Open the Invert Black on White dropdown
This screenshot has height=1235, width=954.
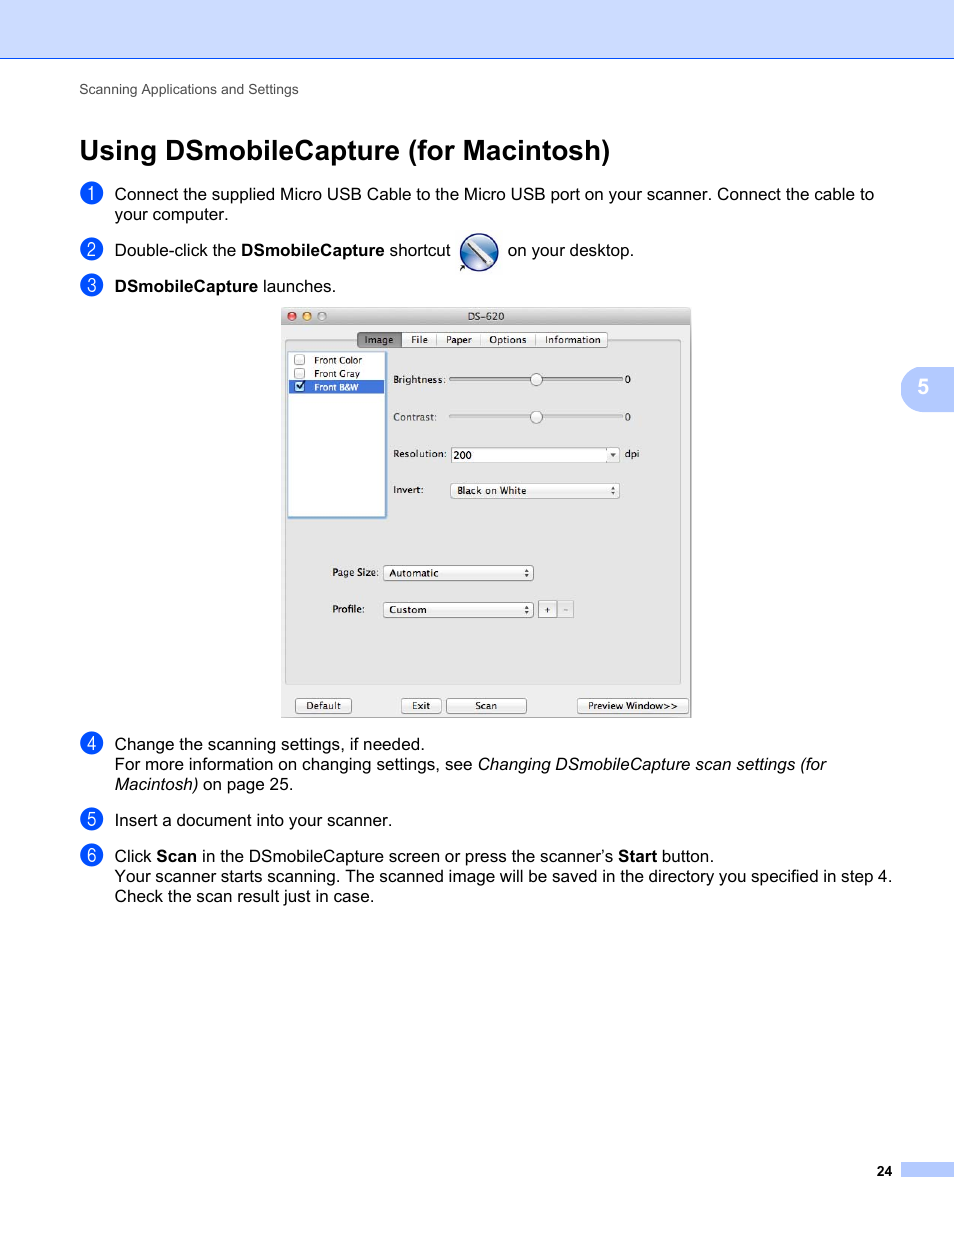535,491
